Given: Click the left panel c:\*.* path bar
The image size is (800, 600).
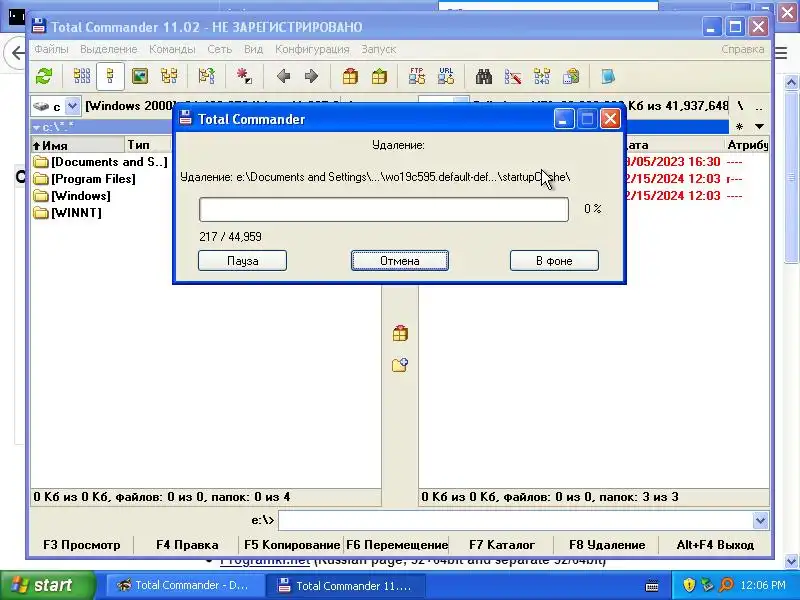Looking at the screenshot, I should [102, 127].
